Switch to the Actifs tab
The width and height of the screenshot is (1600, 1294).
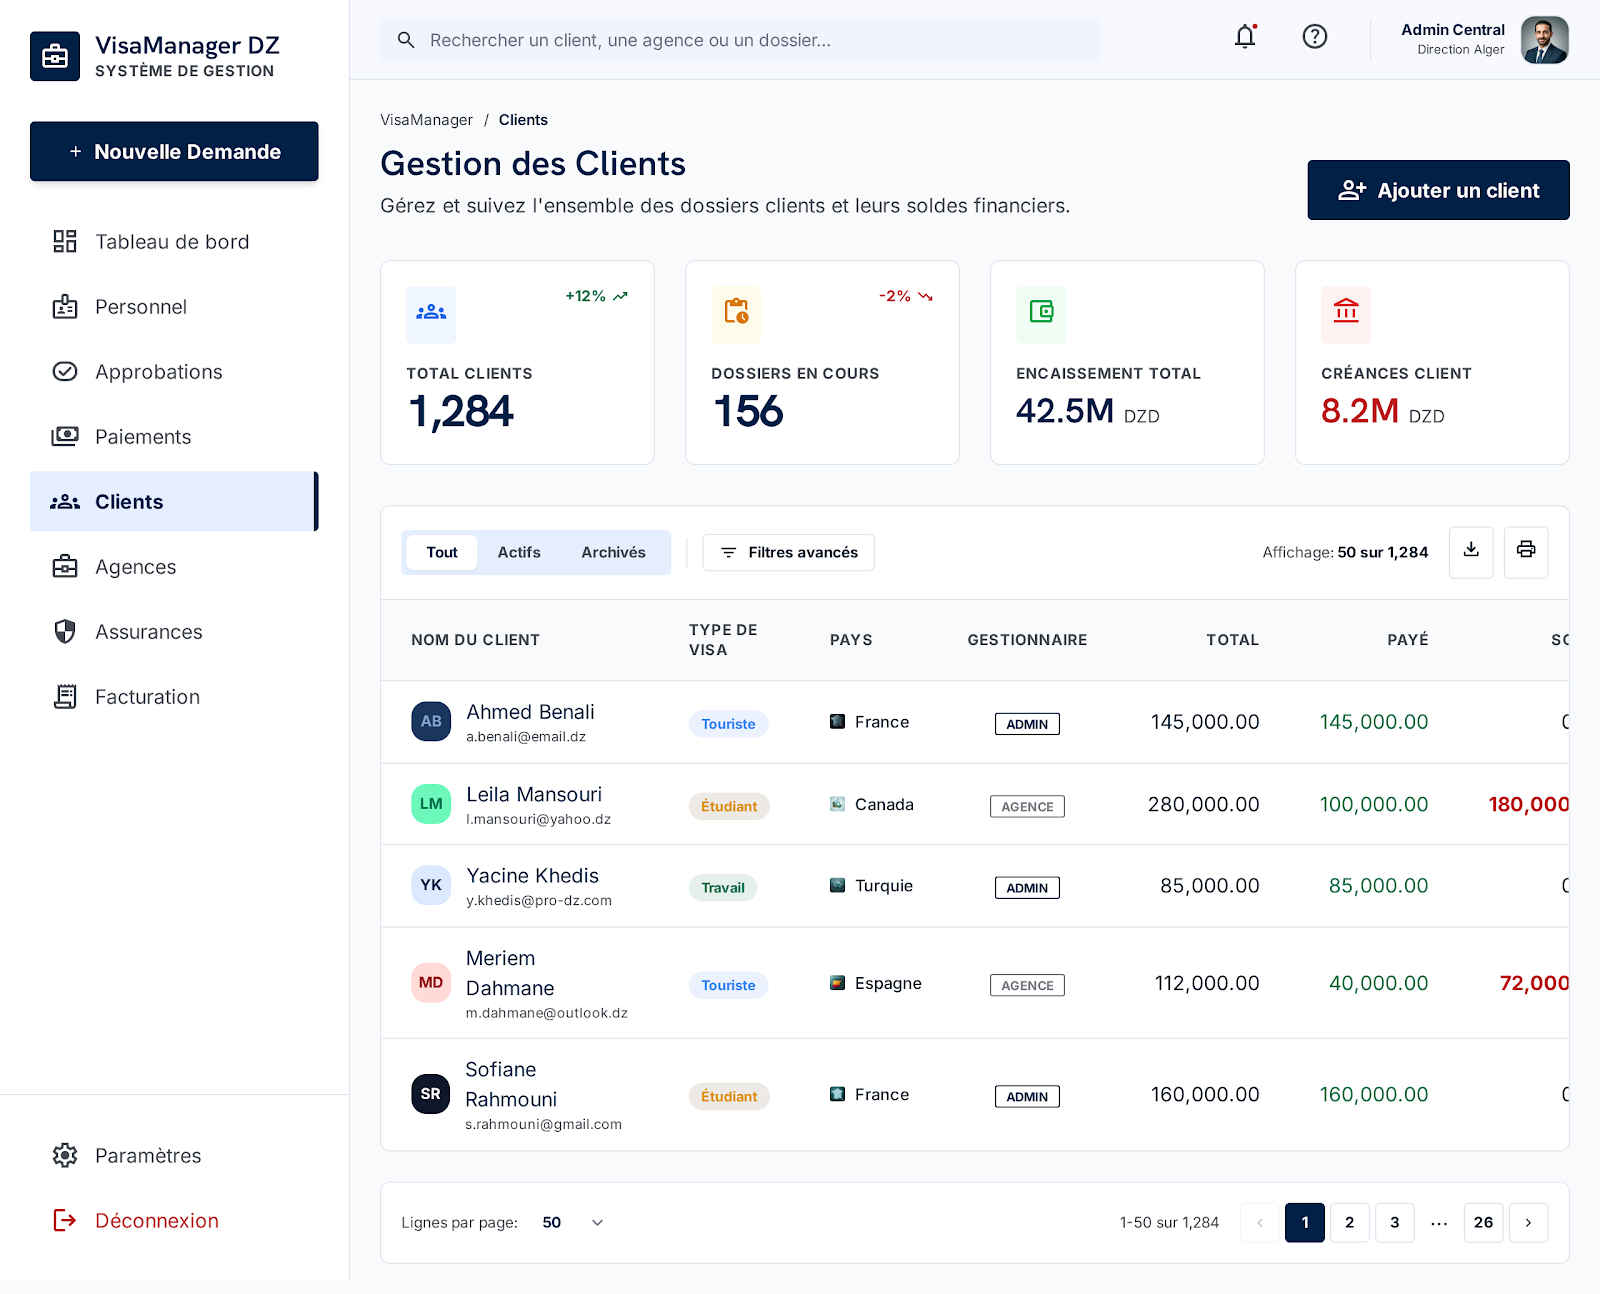tap(519, 552)
